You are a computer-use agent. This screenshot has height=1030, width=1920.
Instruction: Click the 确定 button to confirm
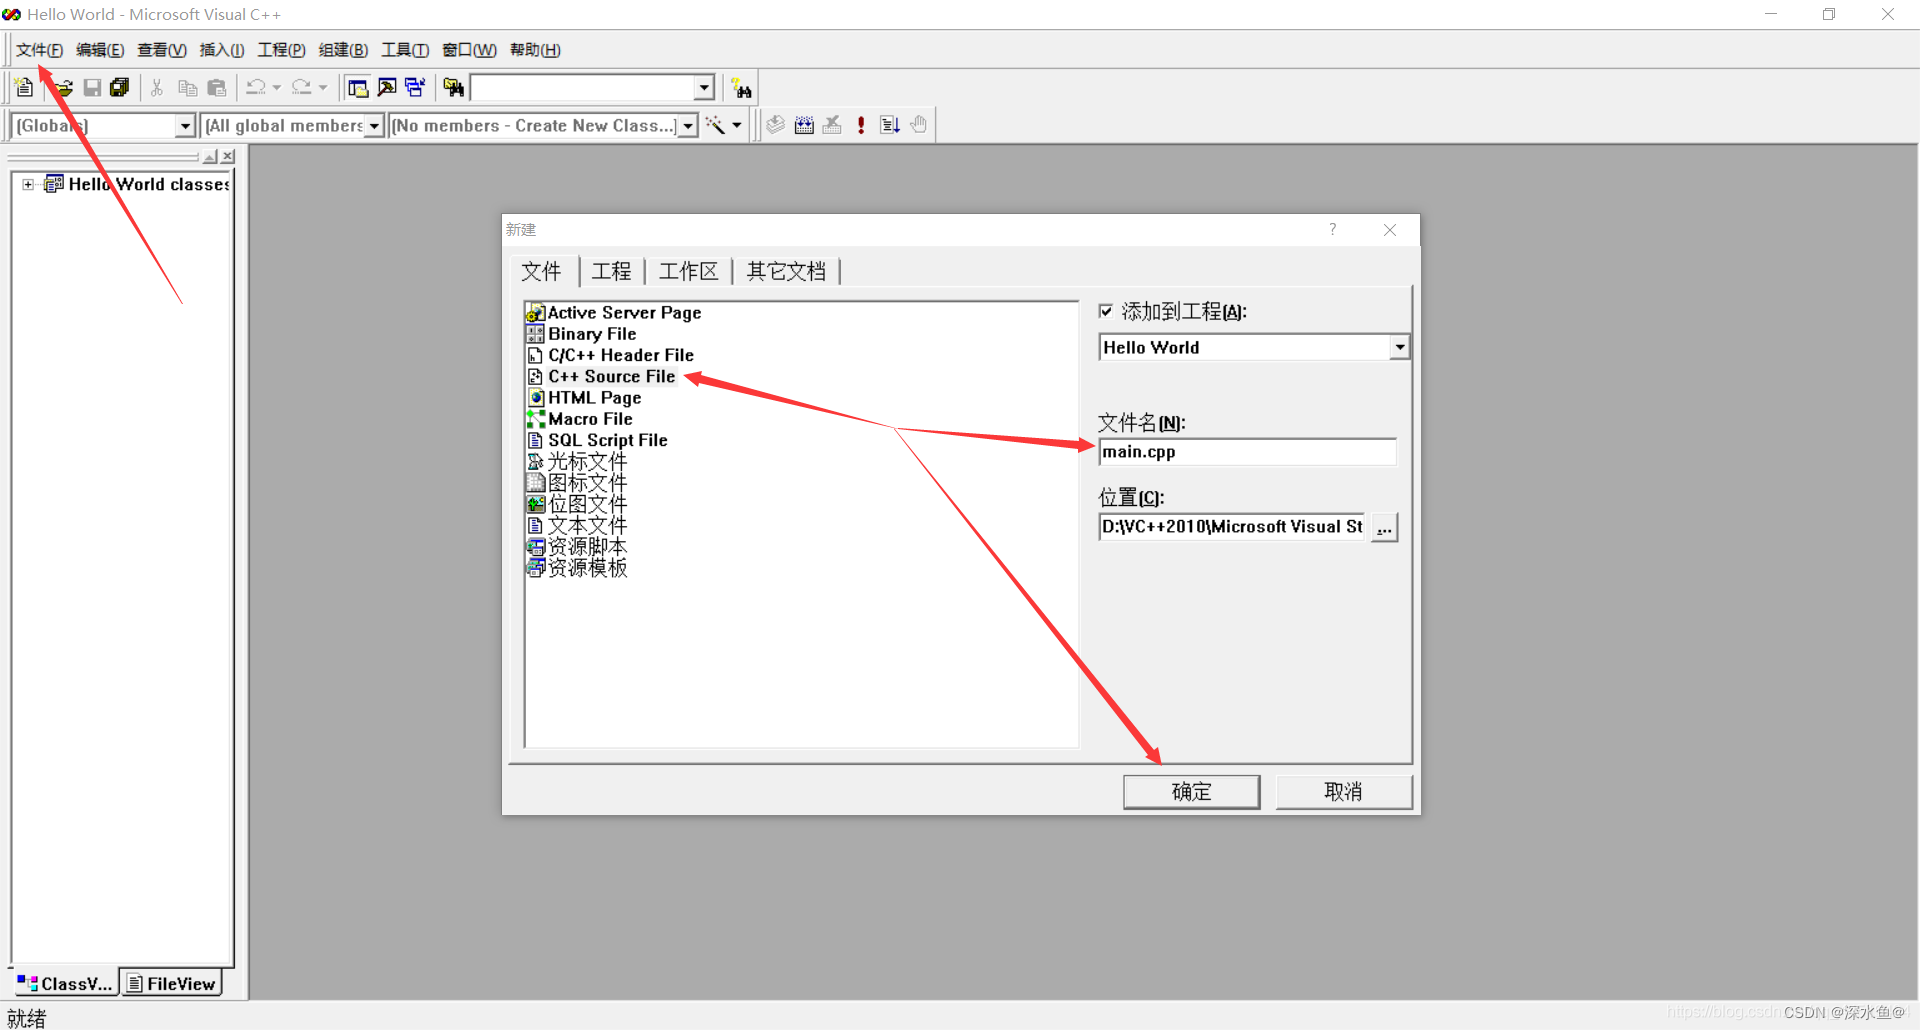click(1190, 791)
